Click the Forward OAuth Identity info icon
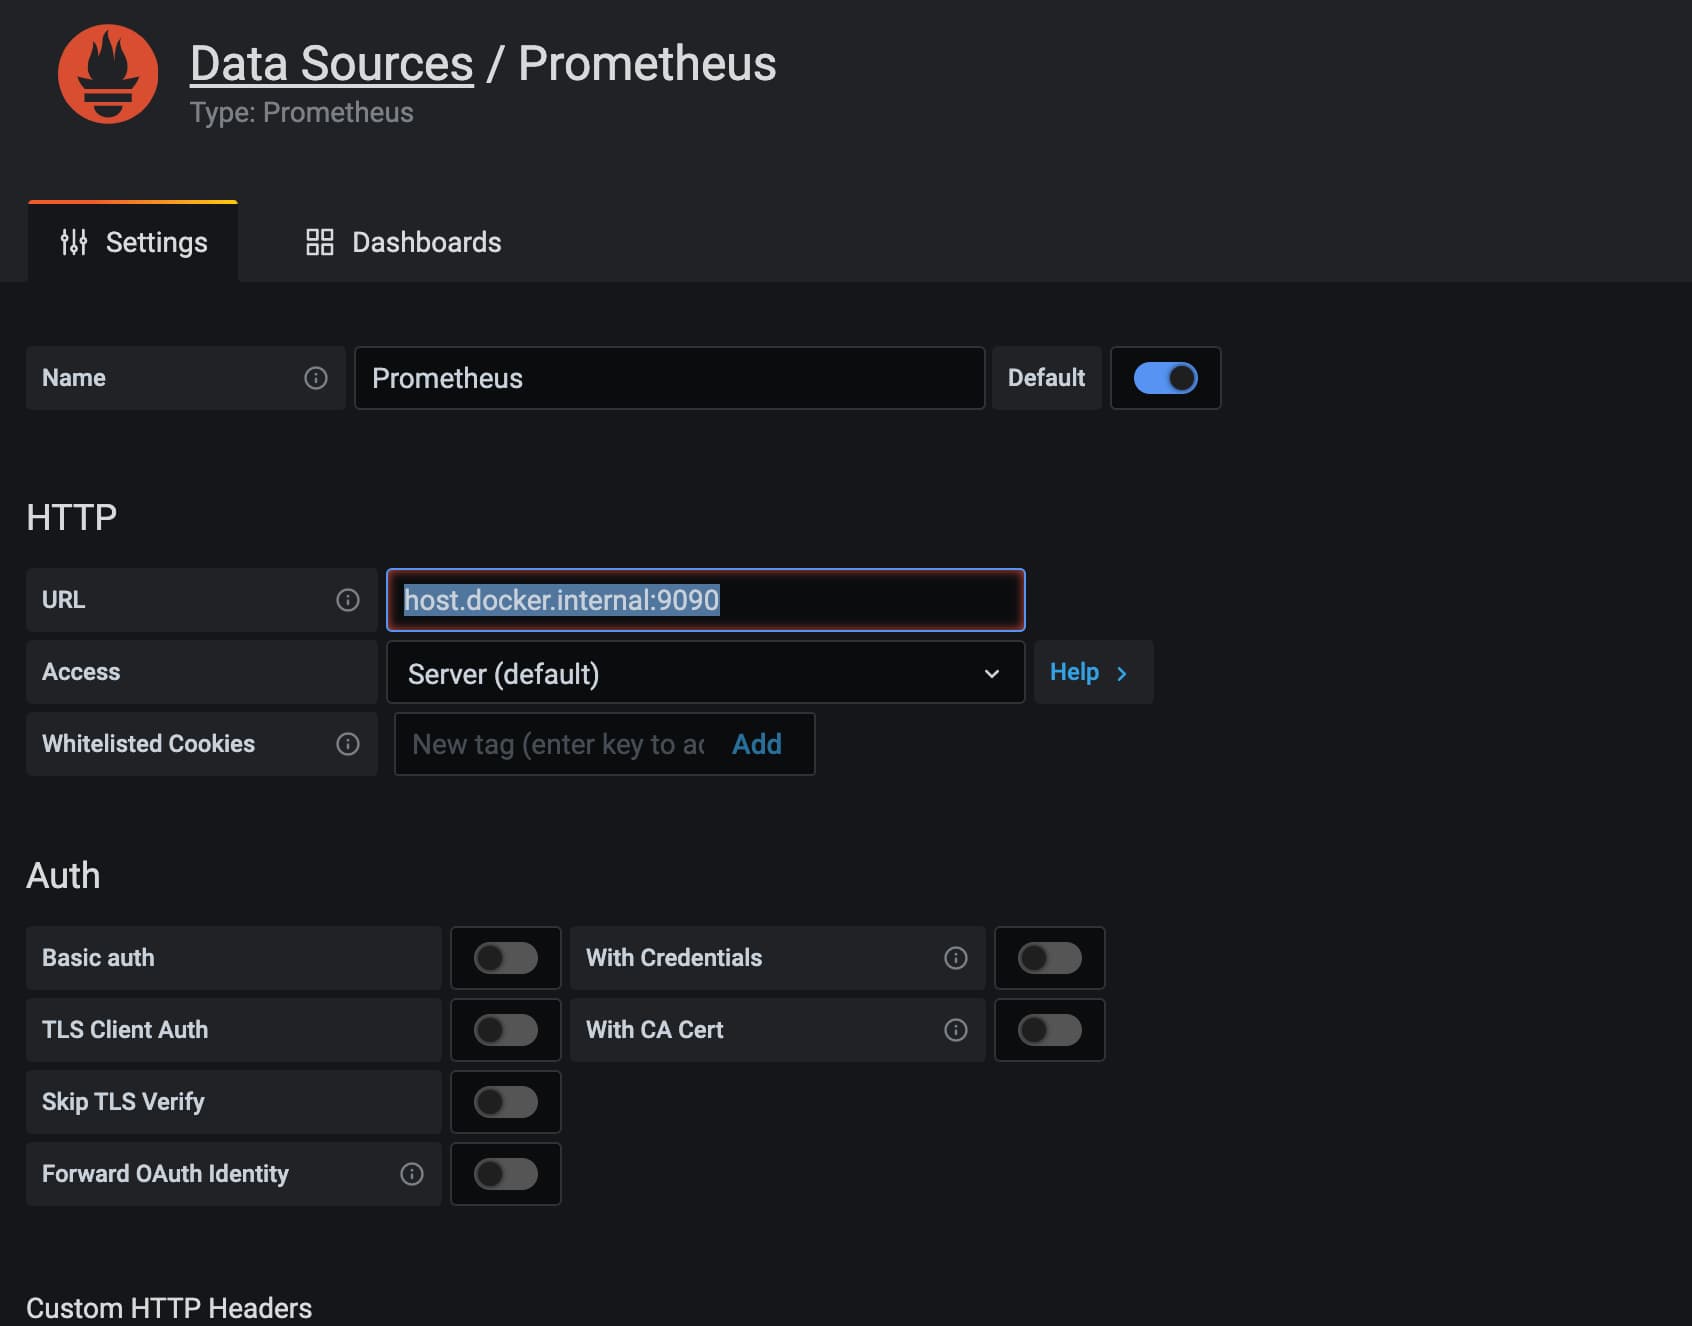Screen dimensions: 1692x1326 [412, 1174]
